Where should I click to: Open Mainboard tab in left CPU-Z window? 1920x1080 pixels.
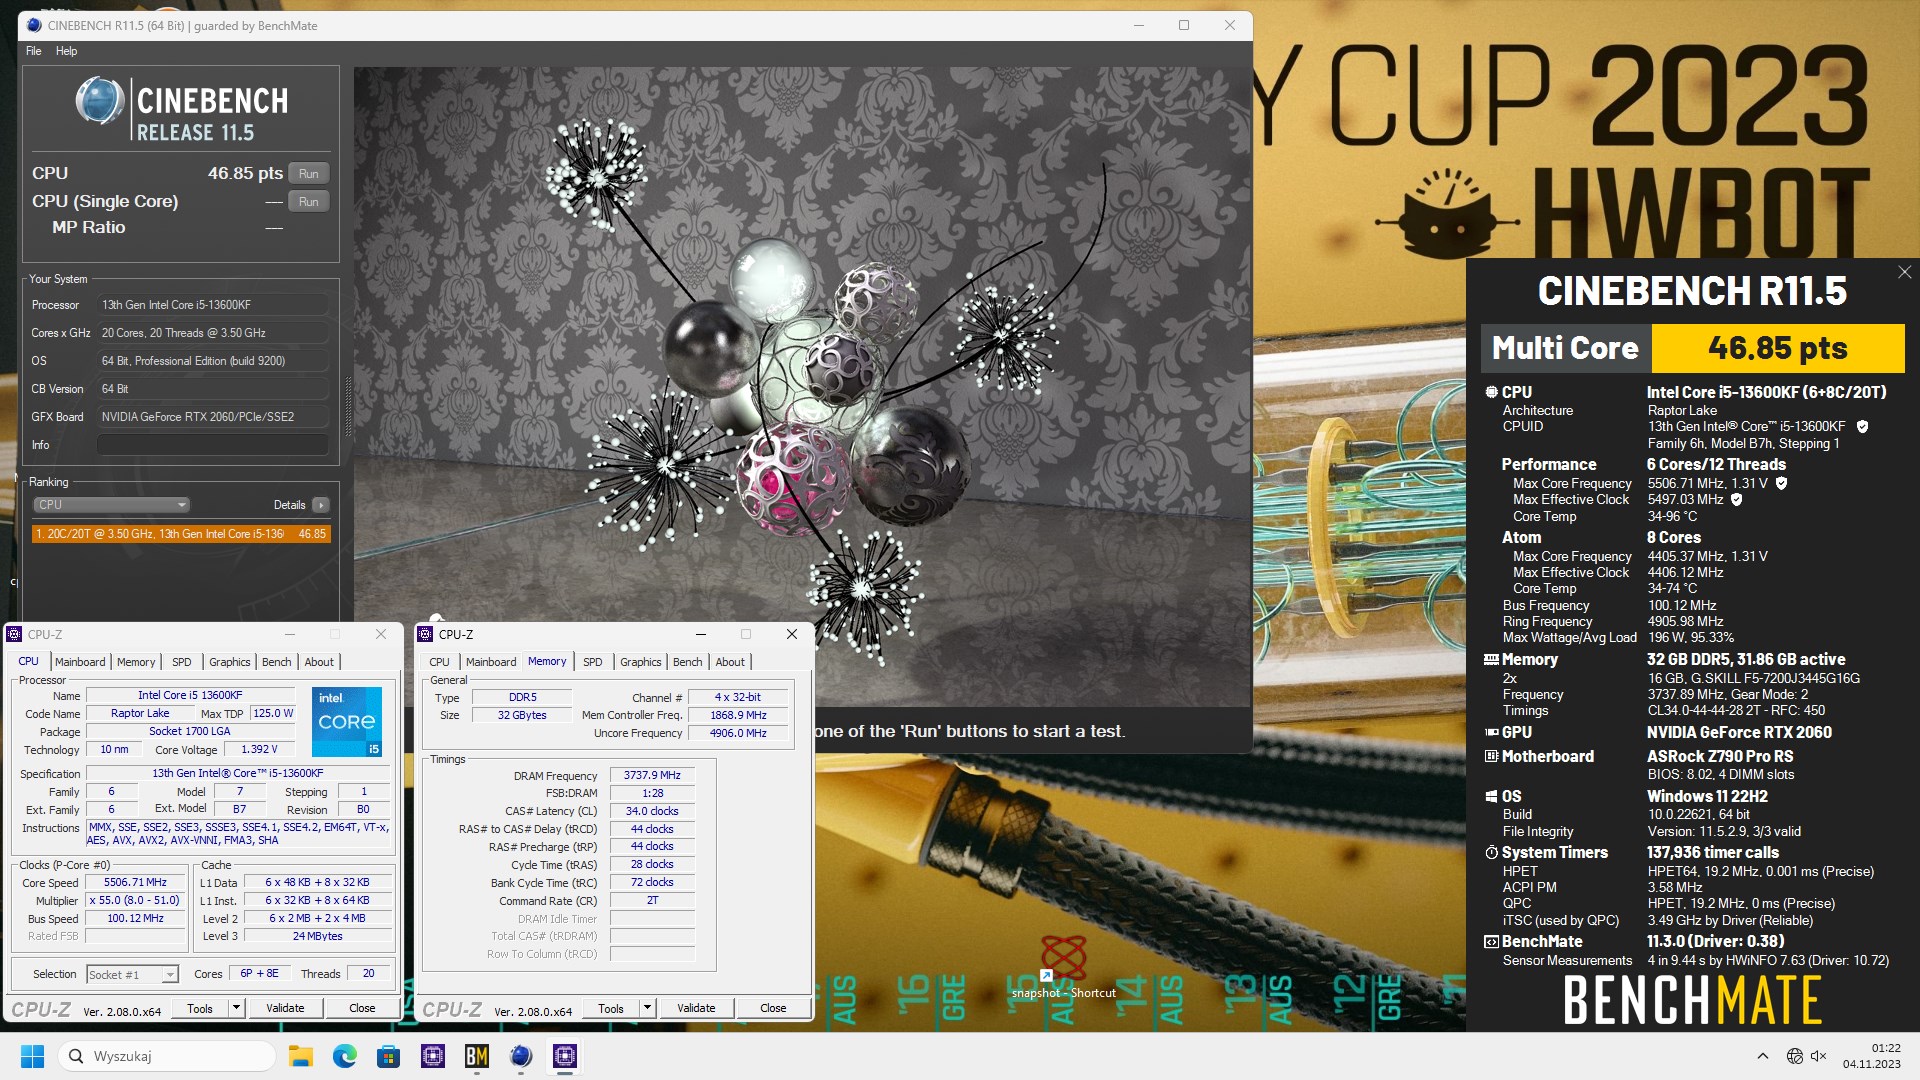(x=80, y=662)
